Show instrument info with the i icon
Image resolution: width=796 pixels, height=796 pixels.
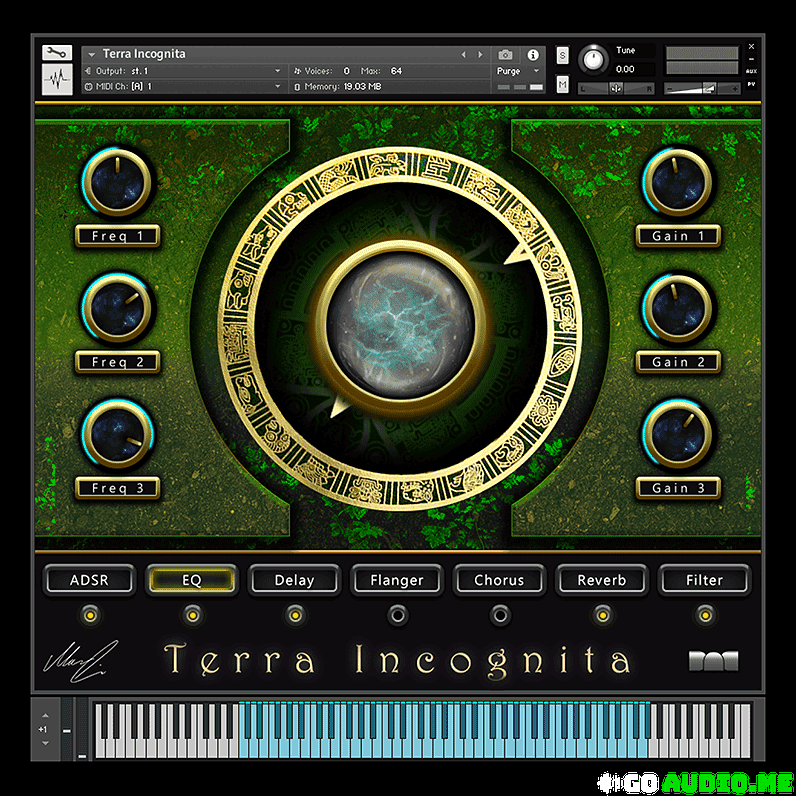pyautogui.click(x=533, y=54)
